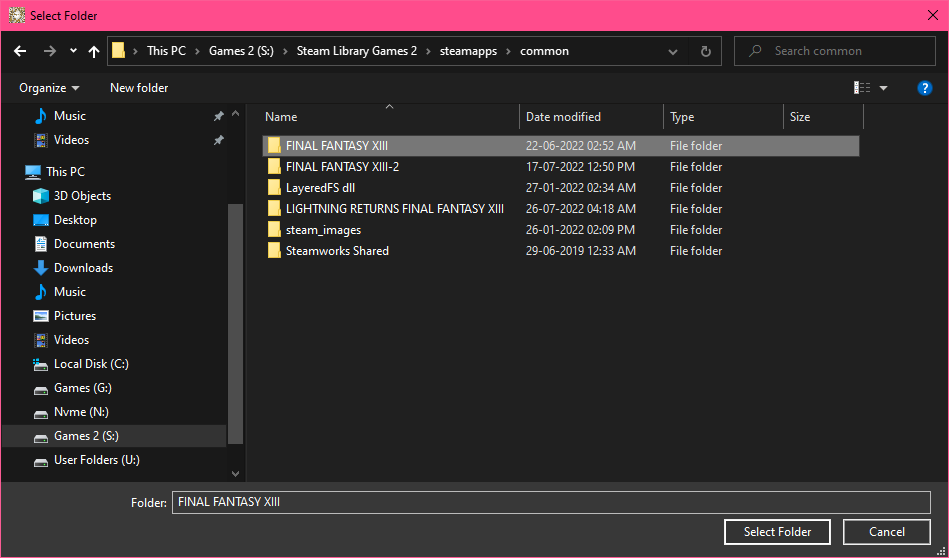Viewport: 949px width, 558px height.
Task: Sort by the Type column header
Action: (x=723, y=117)
